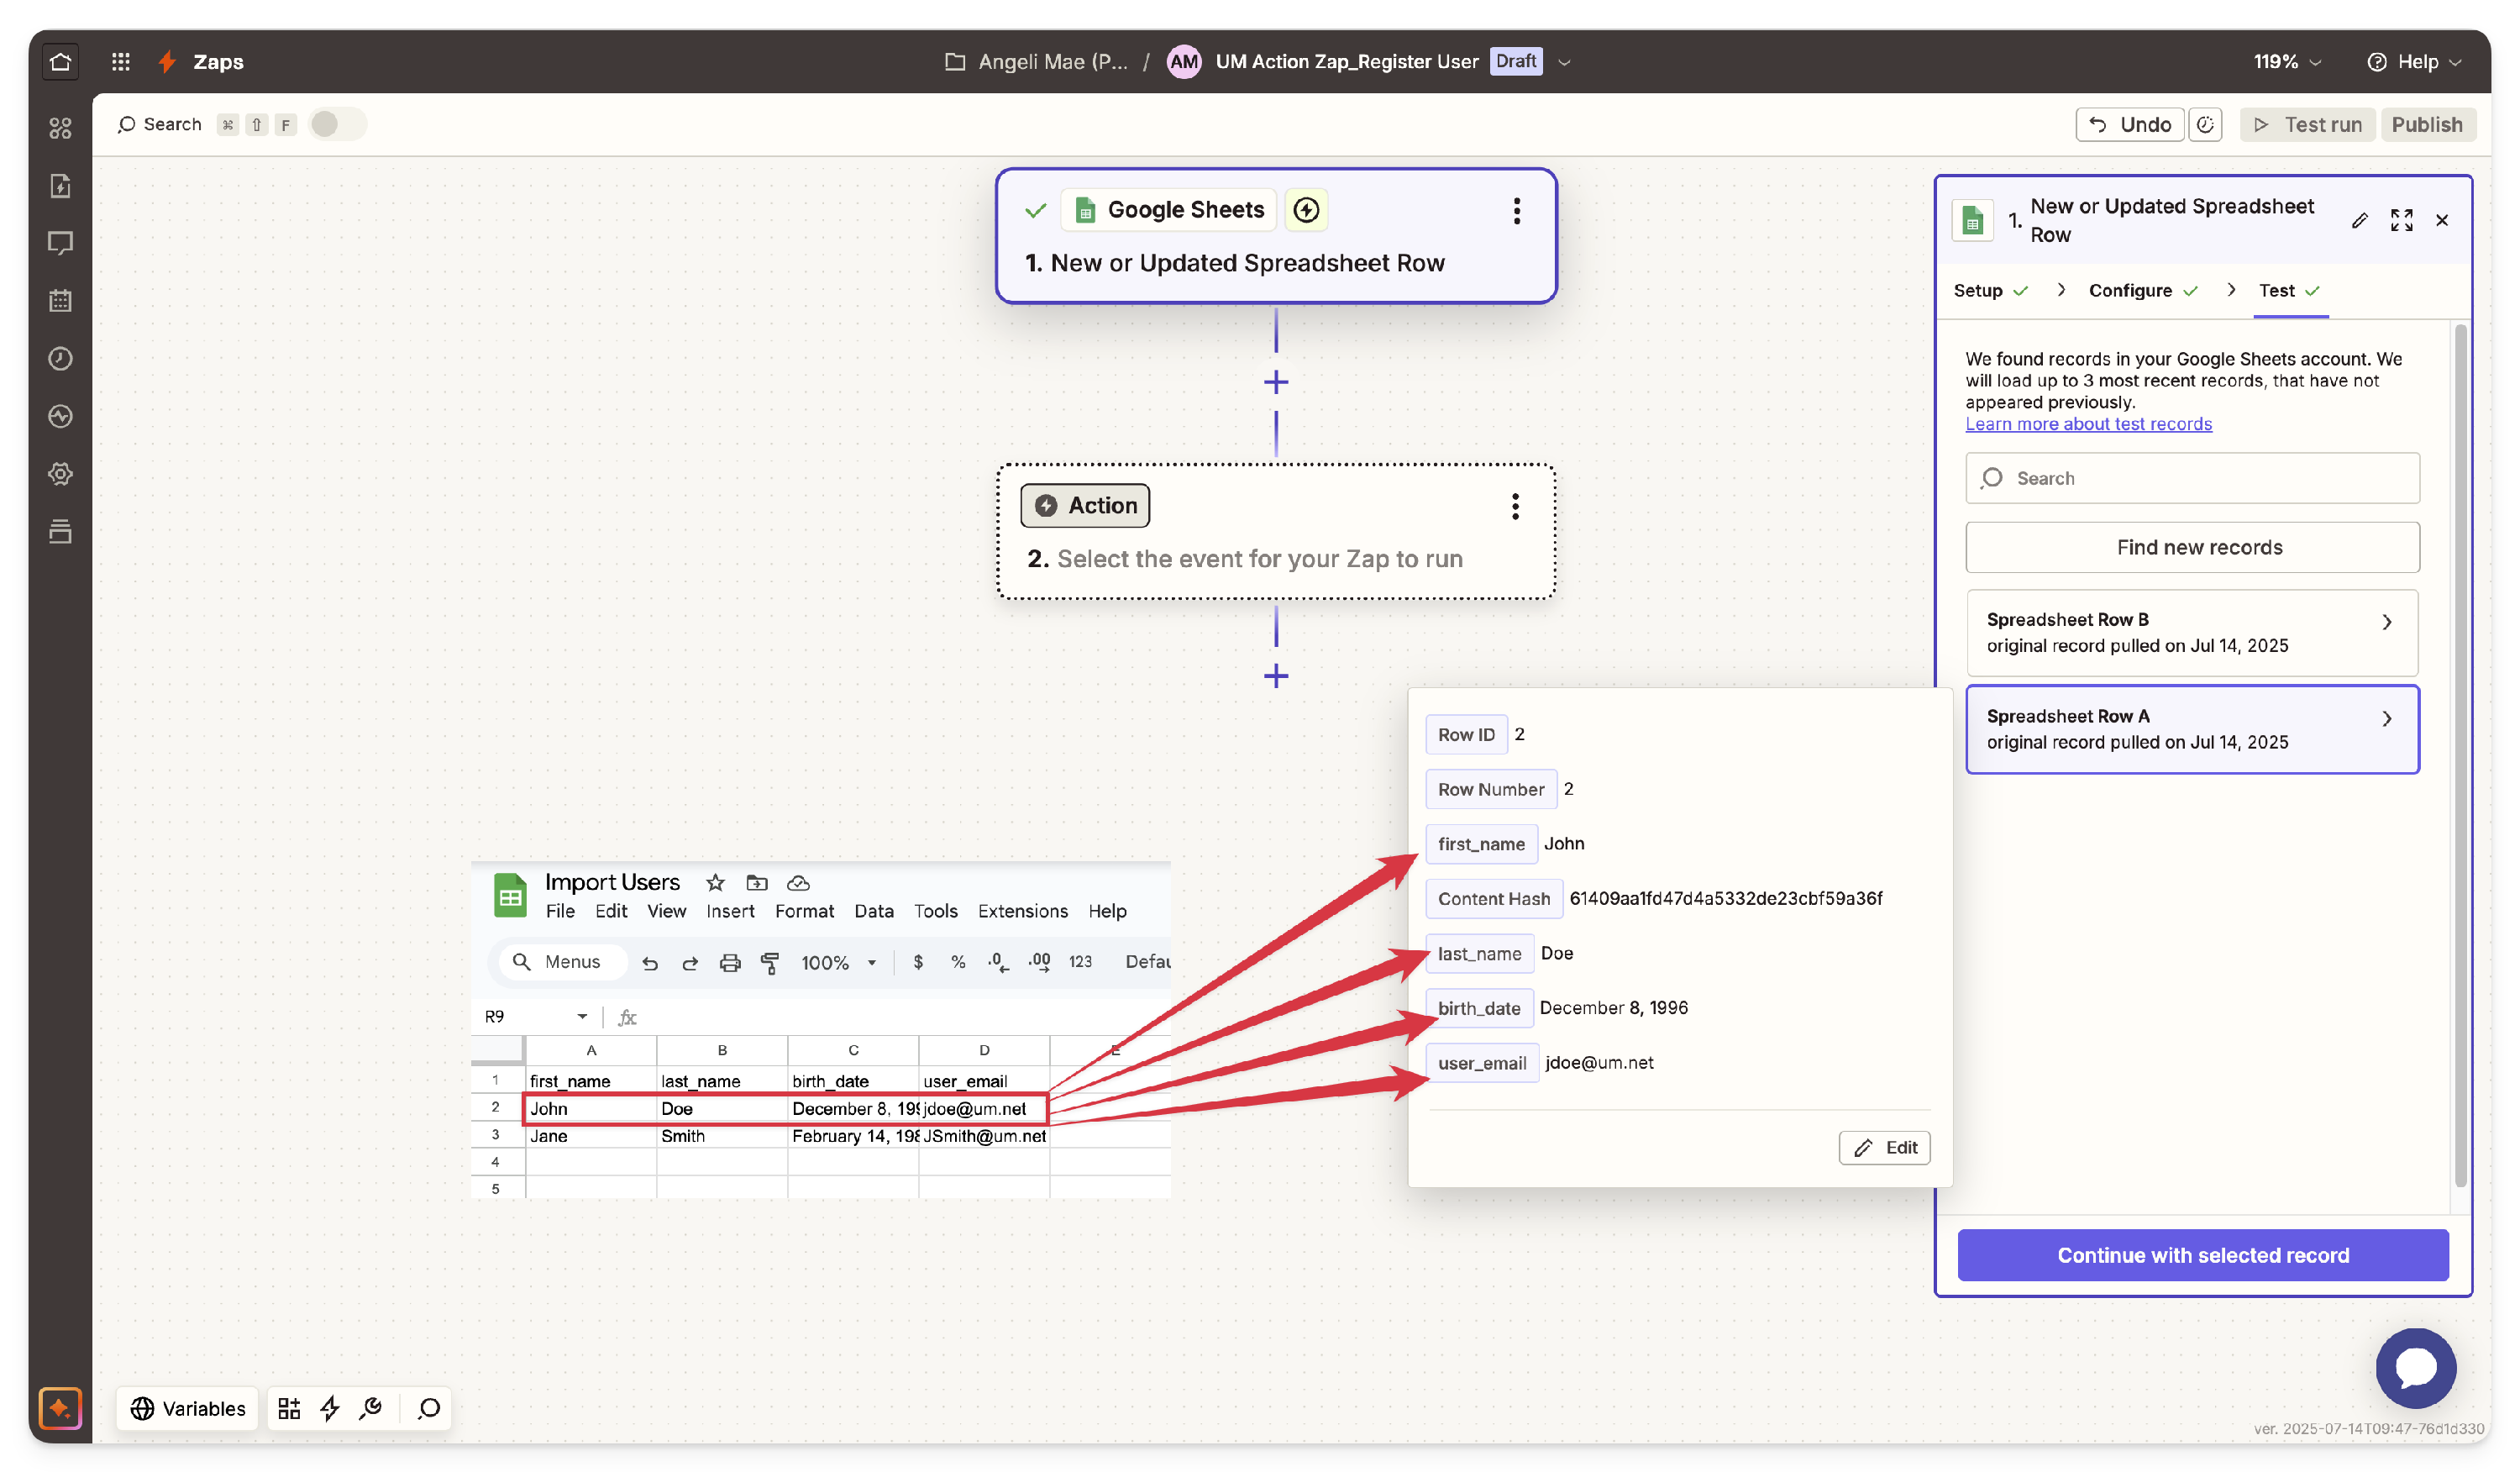Viewport: 2520px width, 1472px height.
Task: Select the Google Sheets trigger step card
Action: click(x=1275, y=236)
